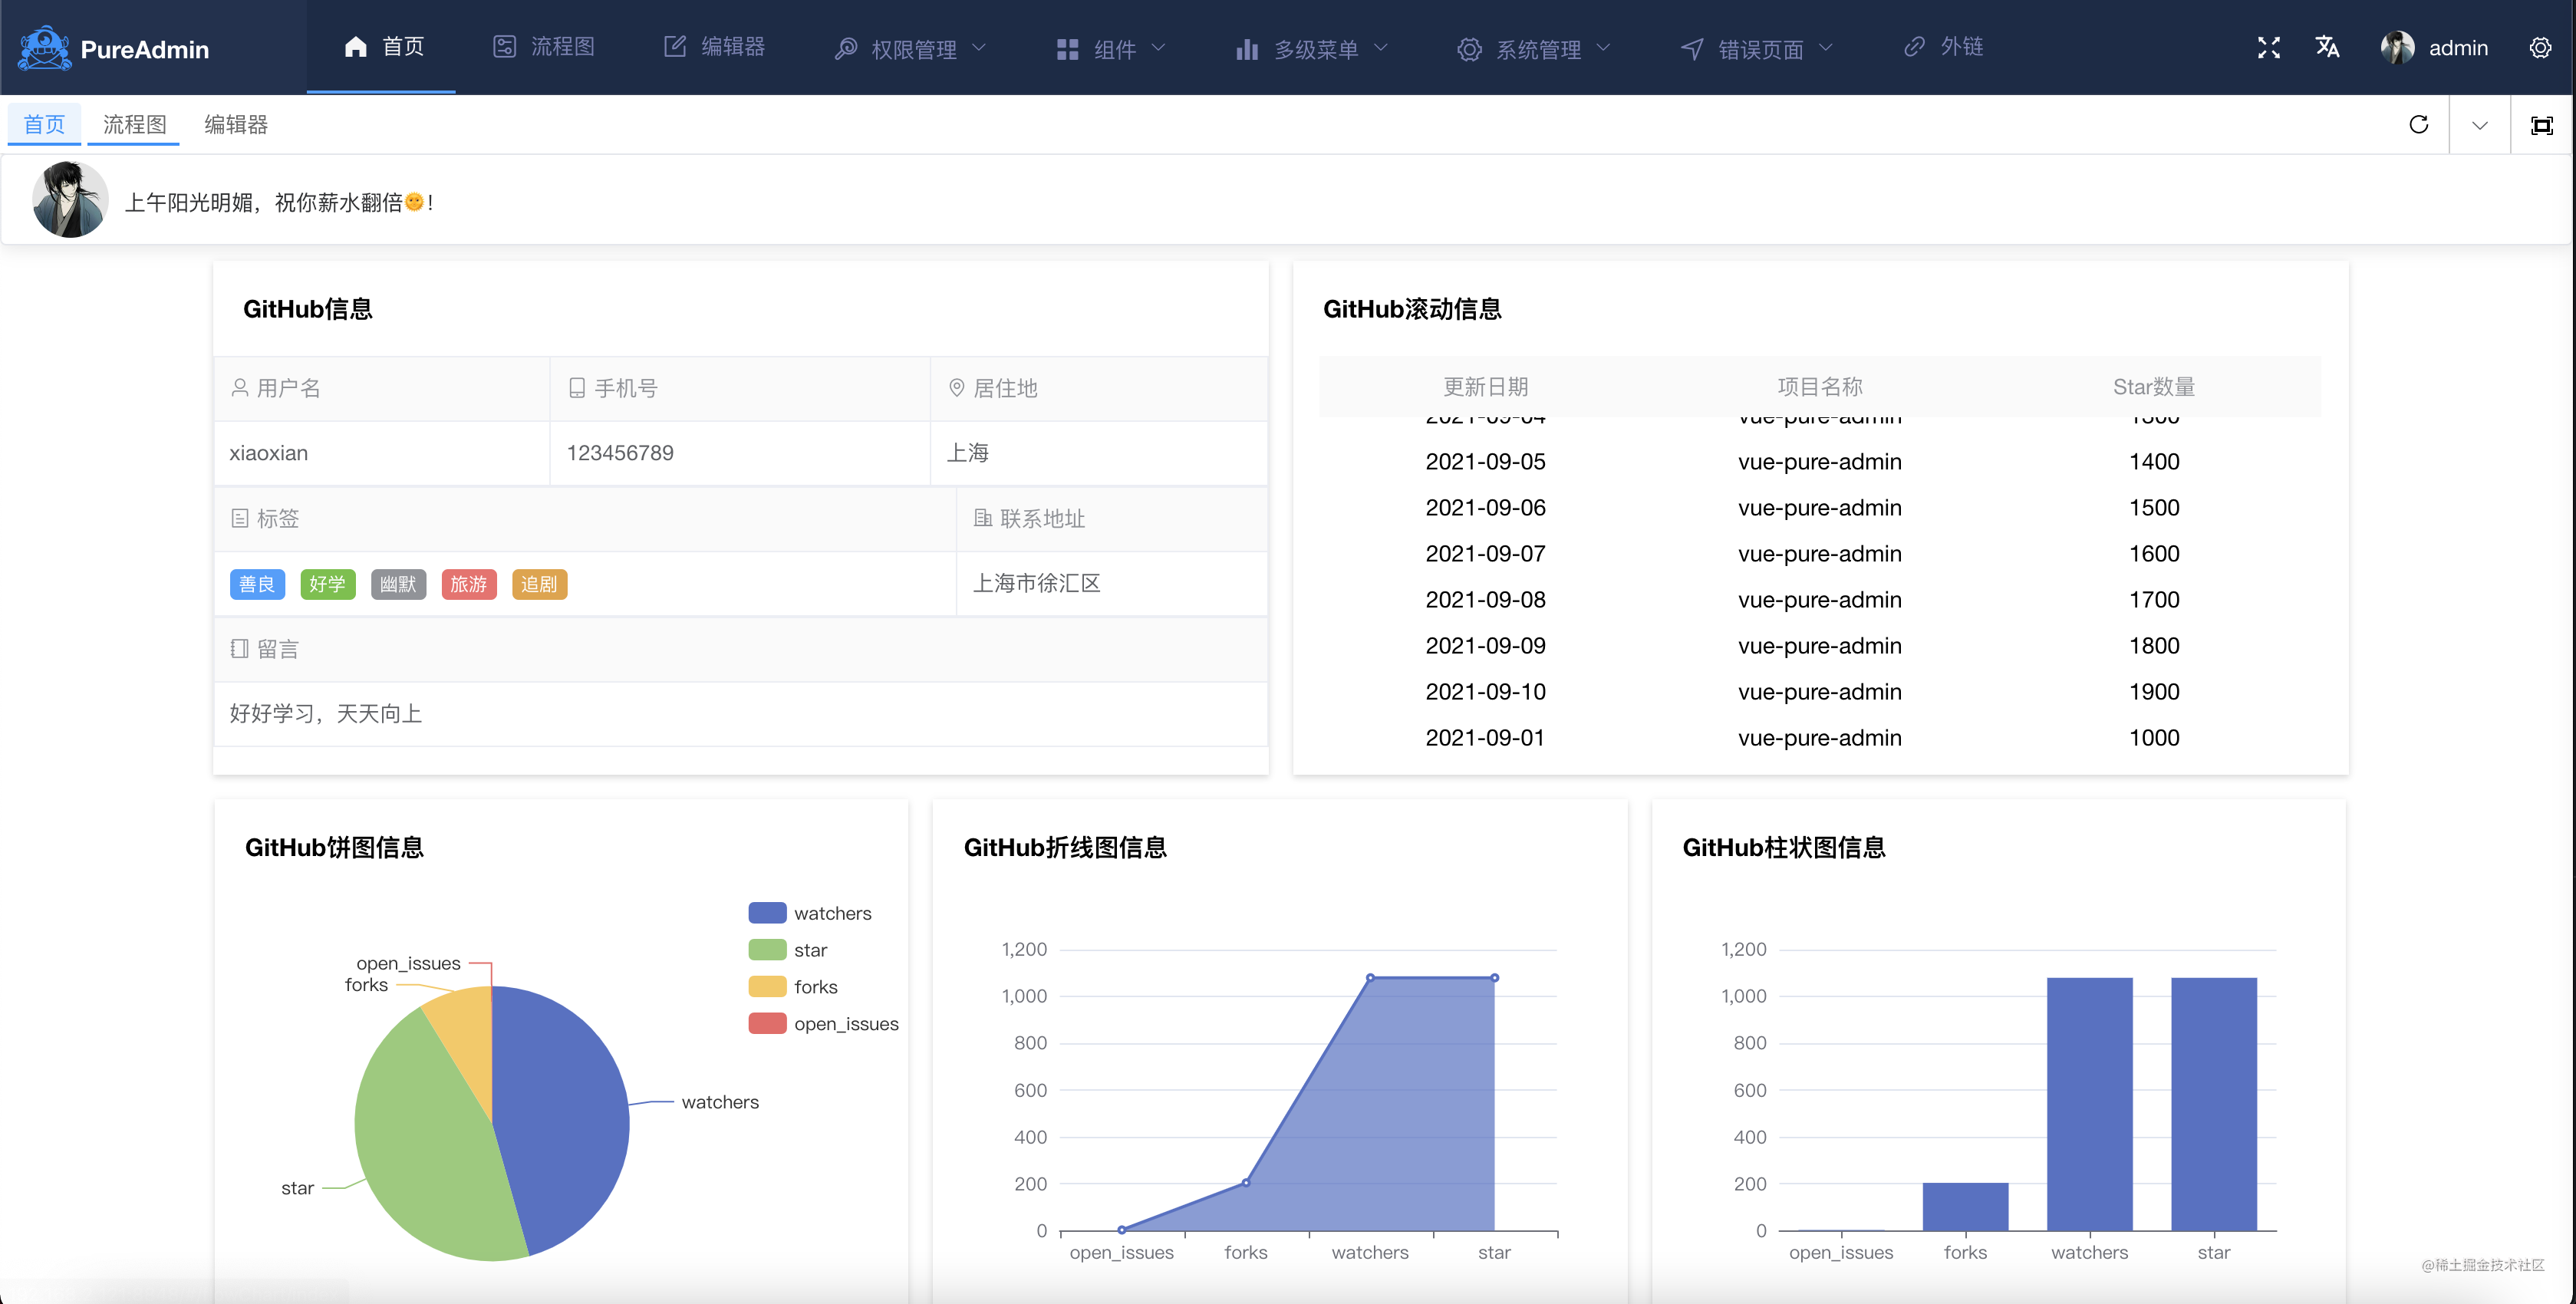The height and width of the screenshot is (1304, 2576).
Task: Click the notebook icon next to 留言
Action: (x=240, y=648)
